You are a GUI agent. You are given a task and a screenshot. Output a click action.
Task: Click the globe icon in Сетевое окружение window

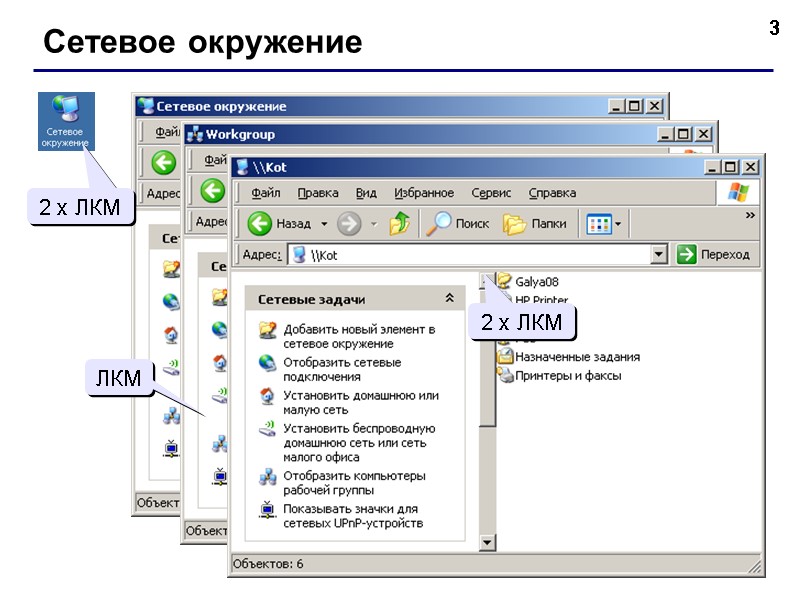(x=171, y=302)
